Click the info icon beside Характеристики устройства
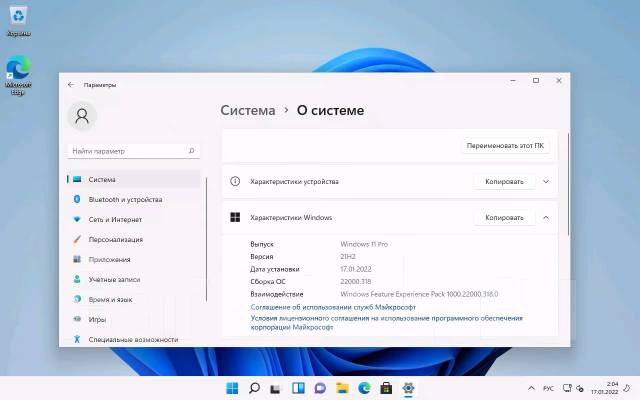 (235, 181)
